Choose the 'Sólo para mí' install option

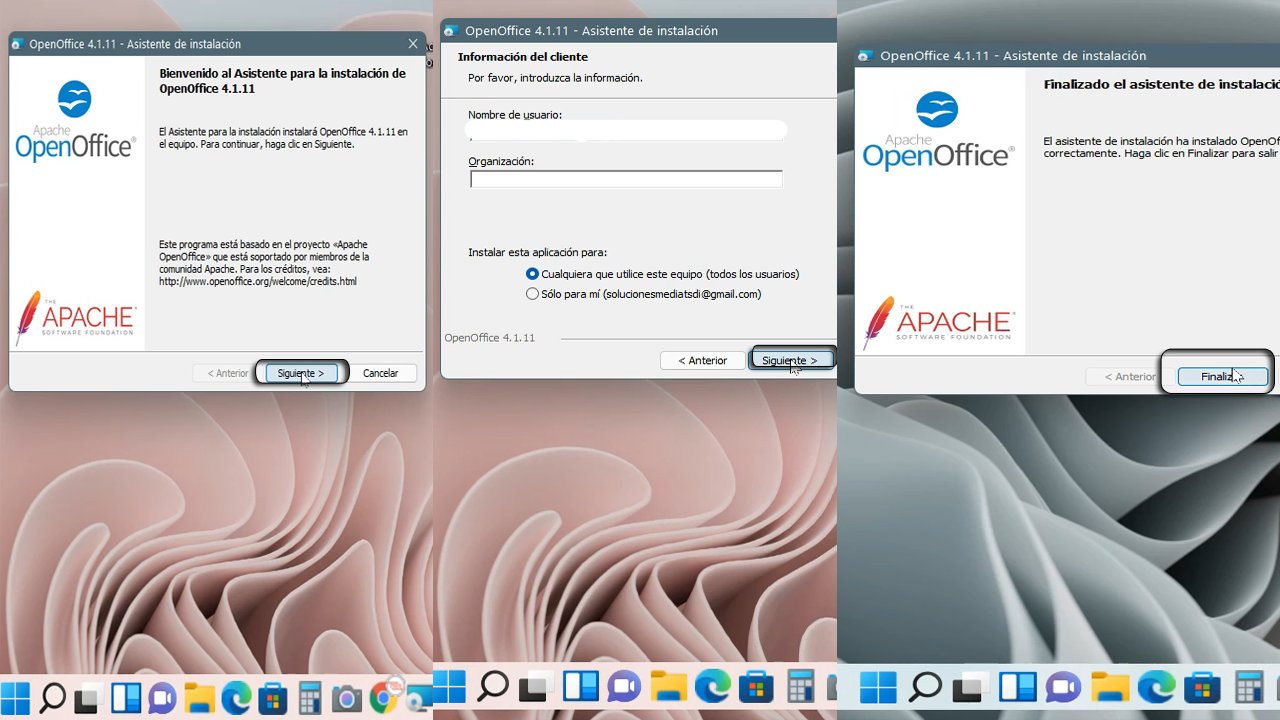pos(532,293)
